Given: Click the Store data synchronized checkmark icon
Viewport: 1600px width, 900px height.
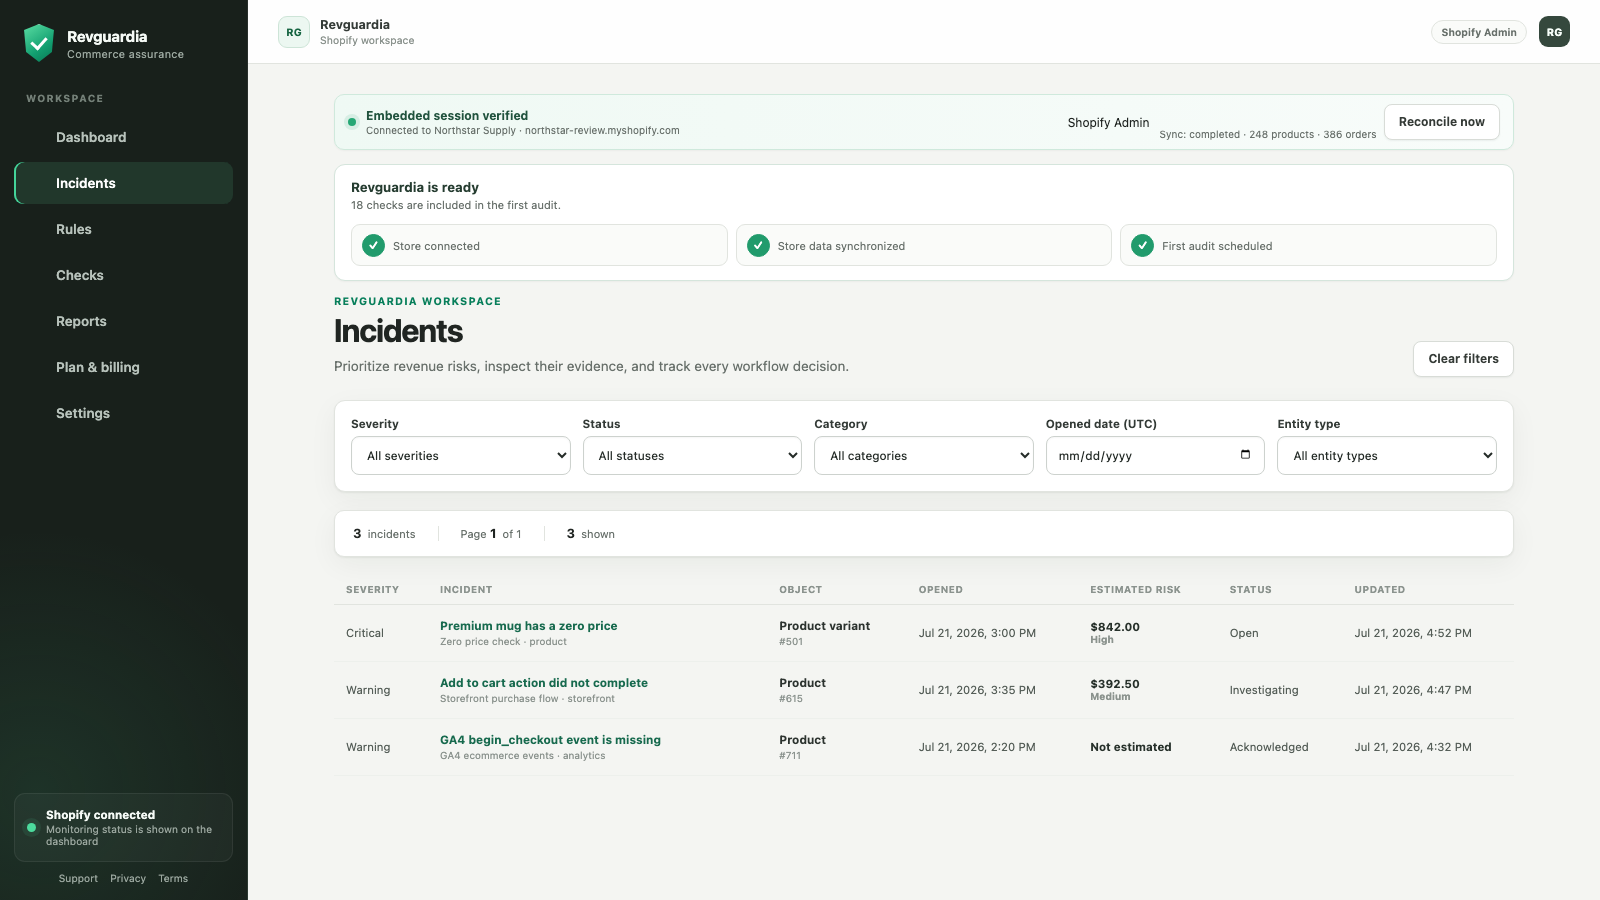Looking at the screenshot, I should click(x=758, y=245).
